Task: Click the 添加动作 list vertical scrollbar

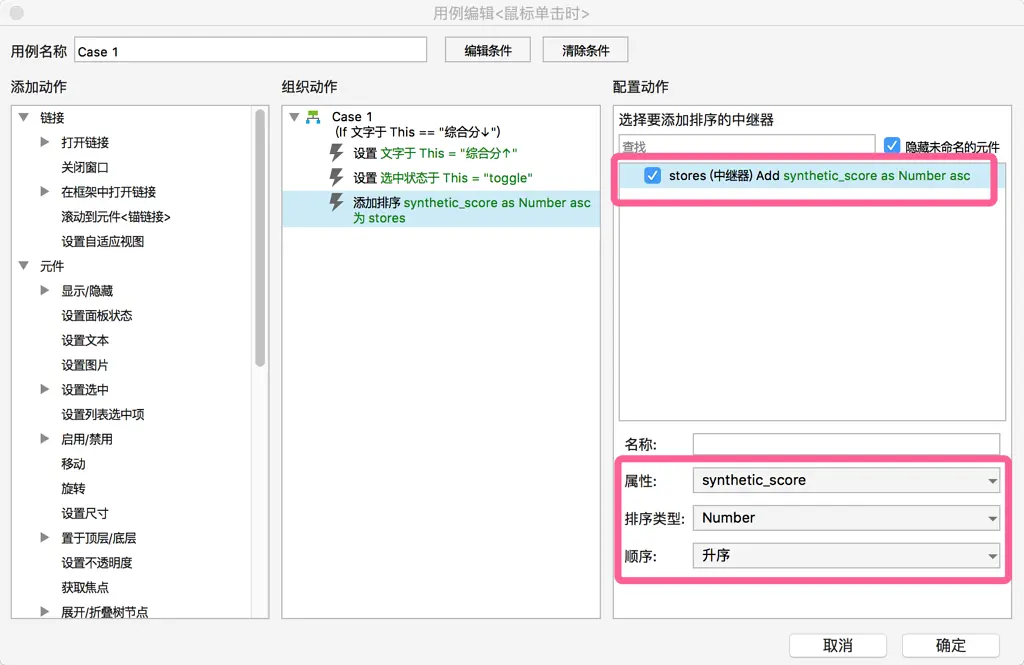Action: (x=261, y=240)
